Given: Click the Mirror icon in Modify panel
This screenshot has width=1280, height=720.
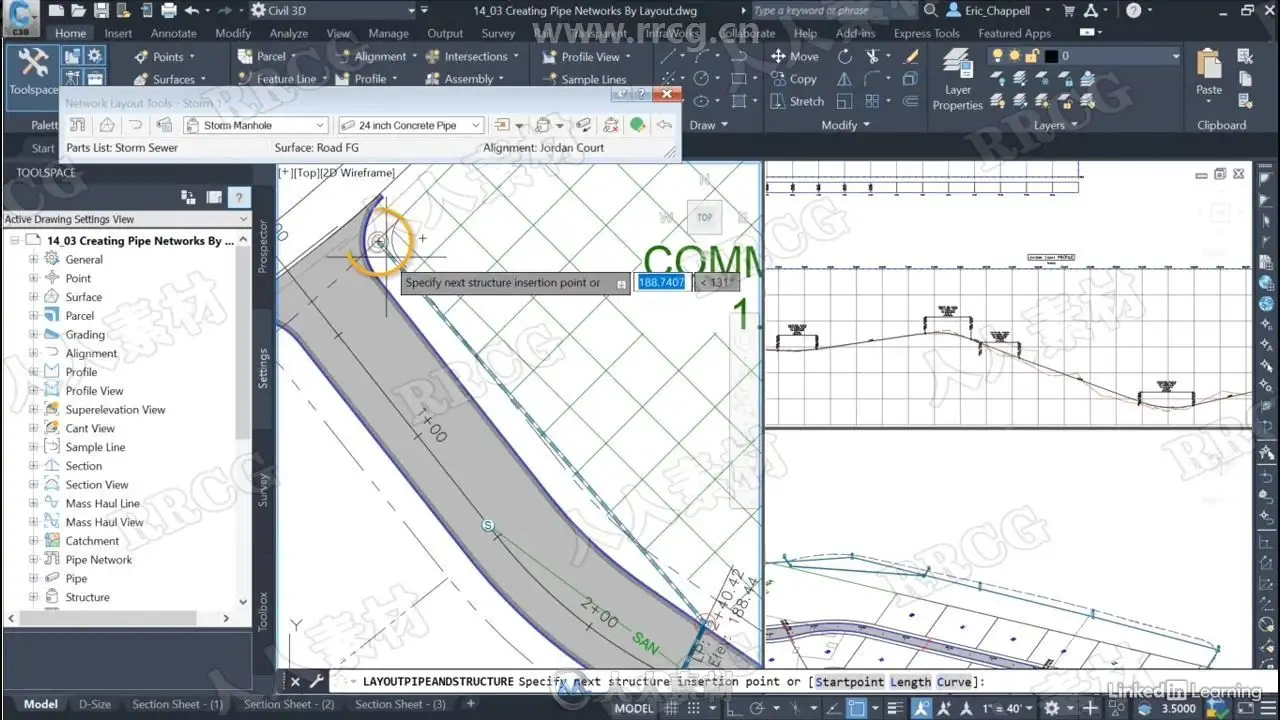Looking at the screenshot, I should click(845, 79).
